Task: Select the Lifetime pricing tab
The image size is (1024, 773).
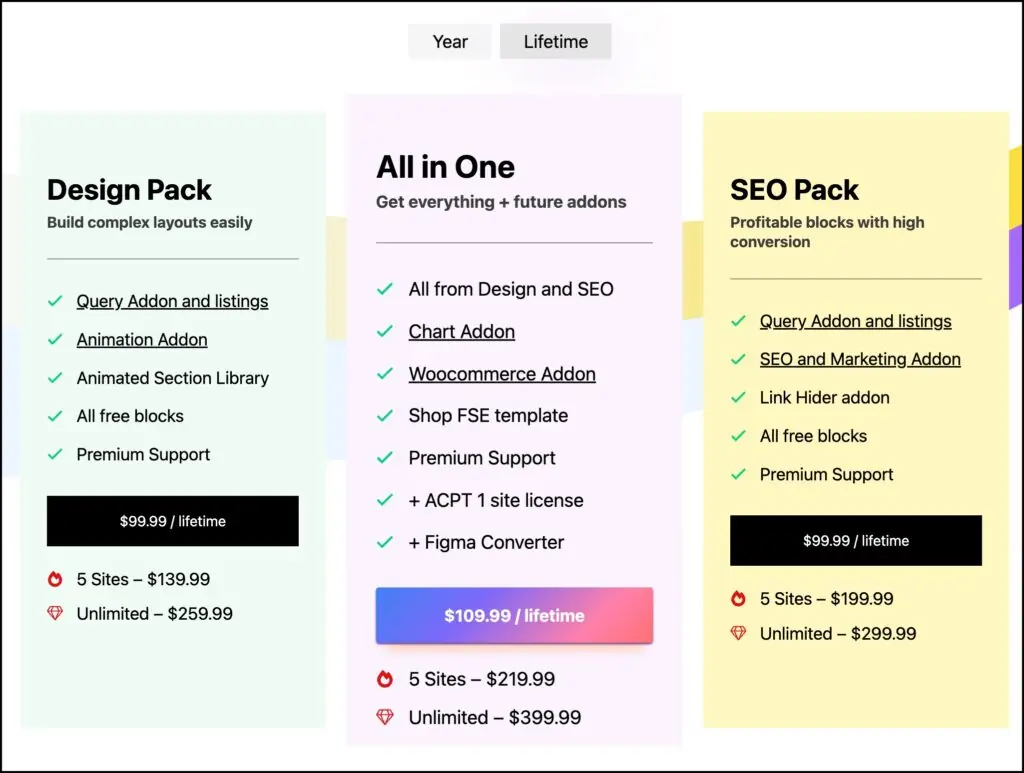Action: tap(556, 42)
